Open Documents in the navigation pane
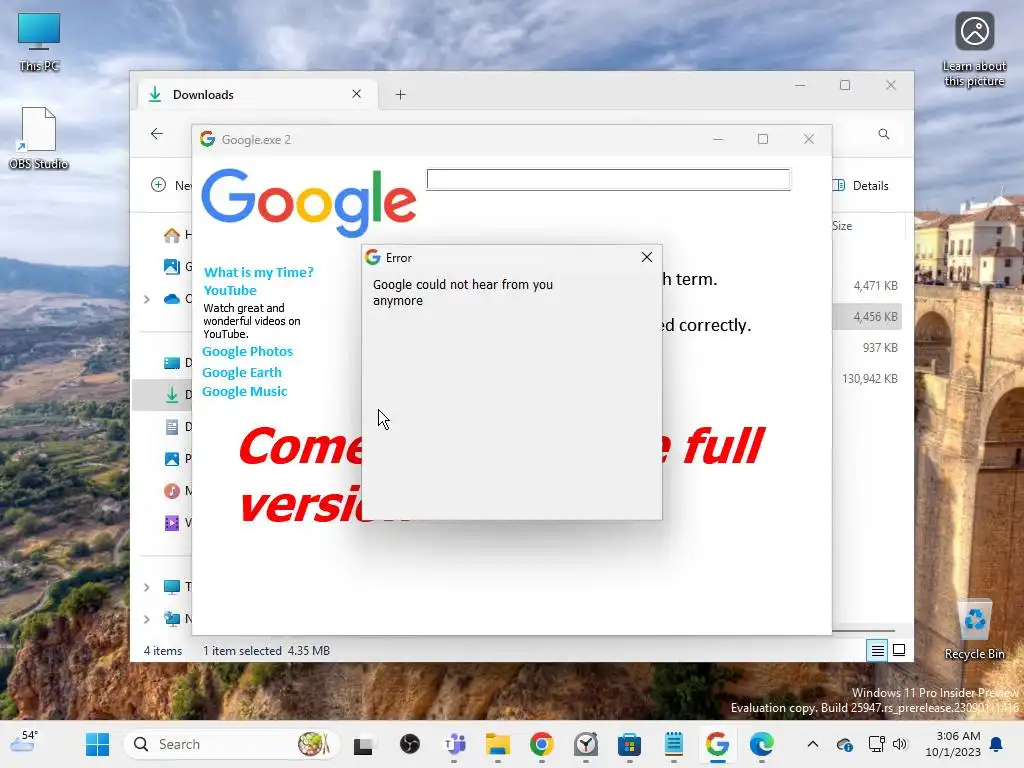This screenshot has height=768, width=1024. [x=177, y=427]
